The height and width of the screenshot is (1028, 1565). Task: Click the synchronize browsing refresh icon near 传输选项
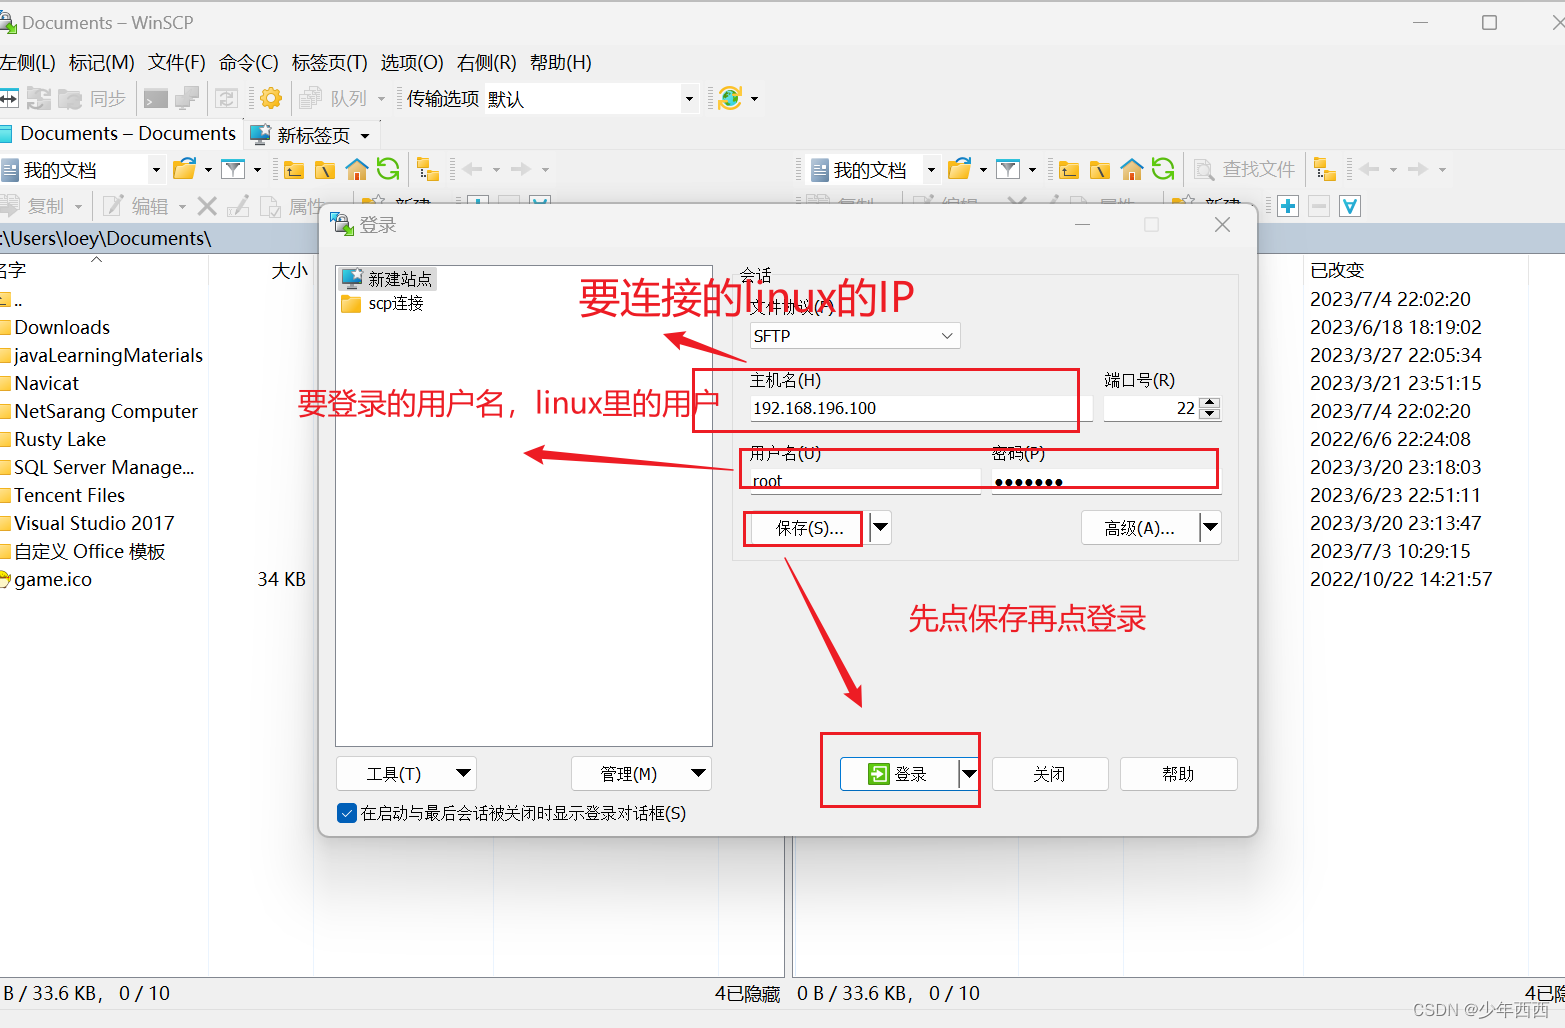[x=729, y=97]
